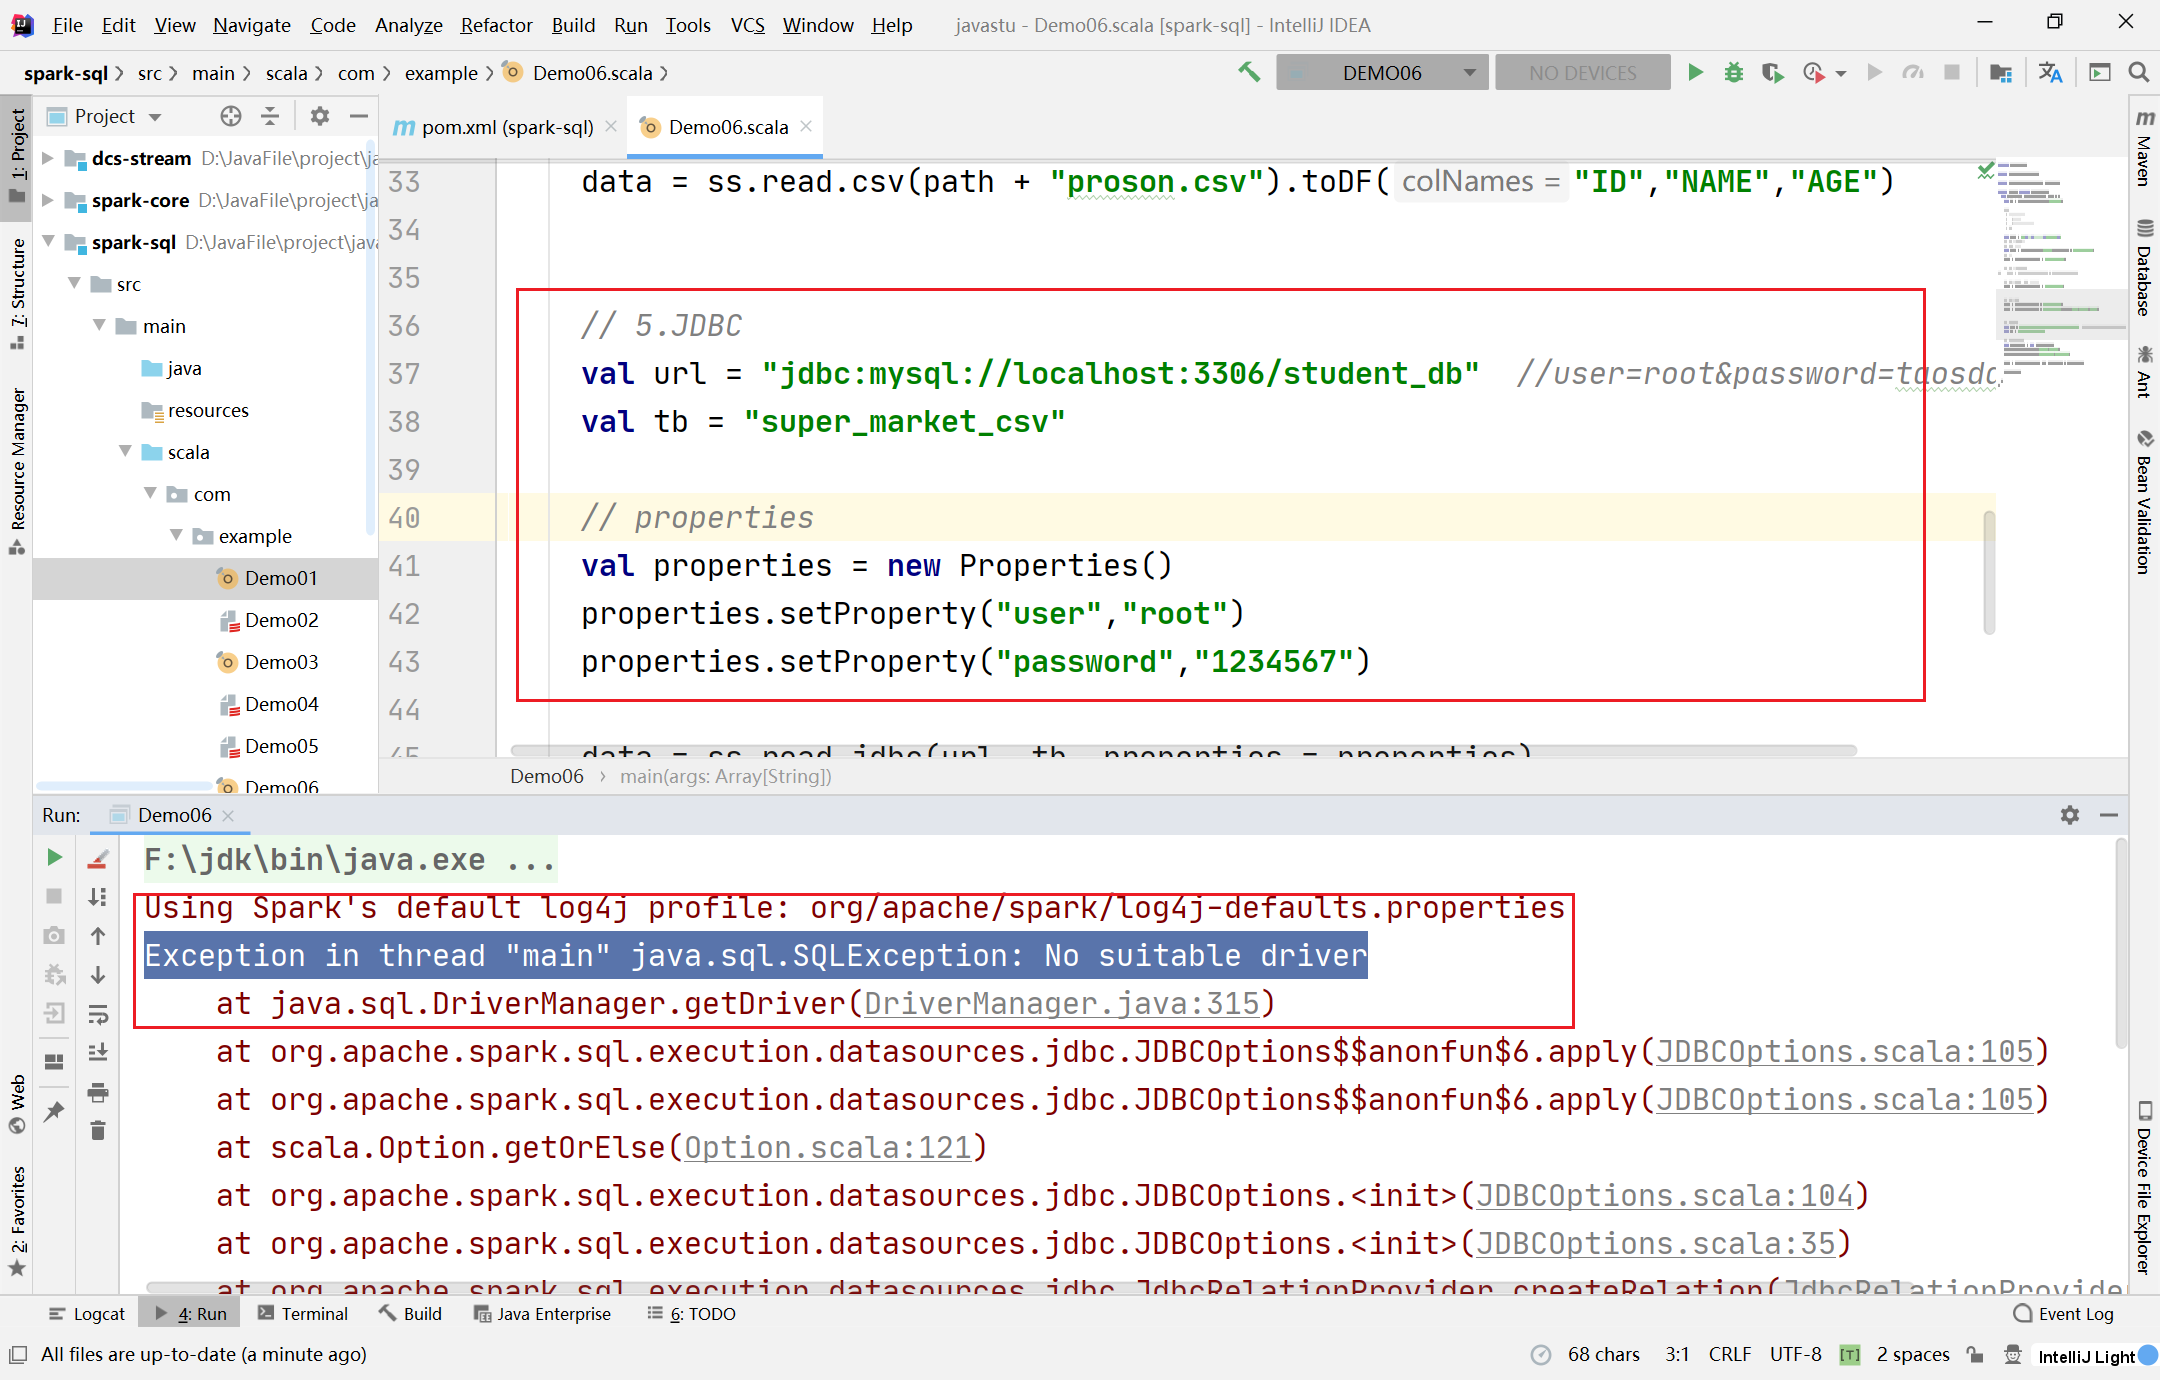This screenshot has width=2160, height=1380.
Task: Select Demo03 in project tree
Action: 281,662
